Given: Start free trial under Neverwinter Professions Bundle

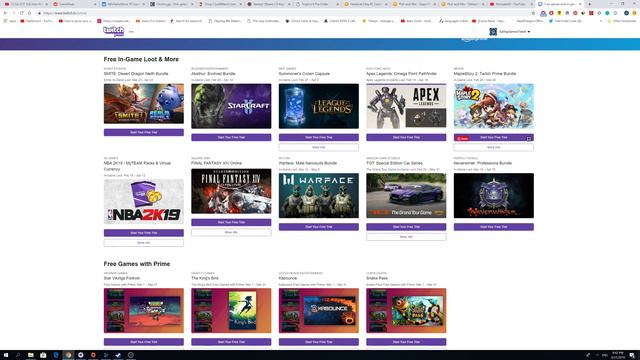Looking at the screenshot, I should tap(493, 227).
